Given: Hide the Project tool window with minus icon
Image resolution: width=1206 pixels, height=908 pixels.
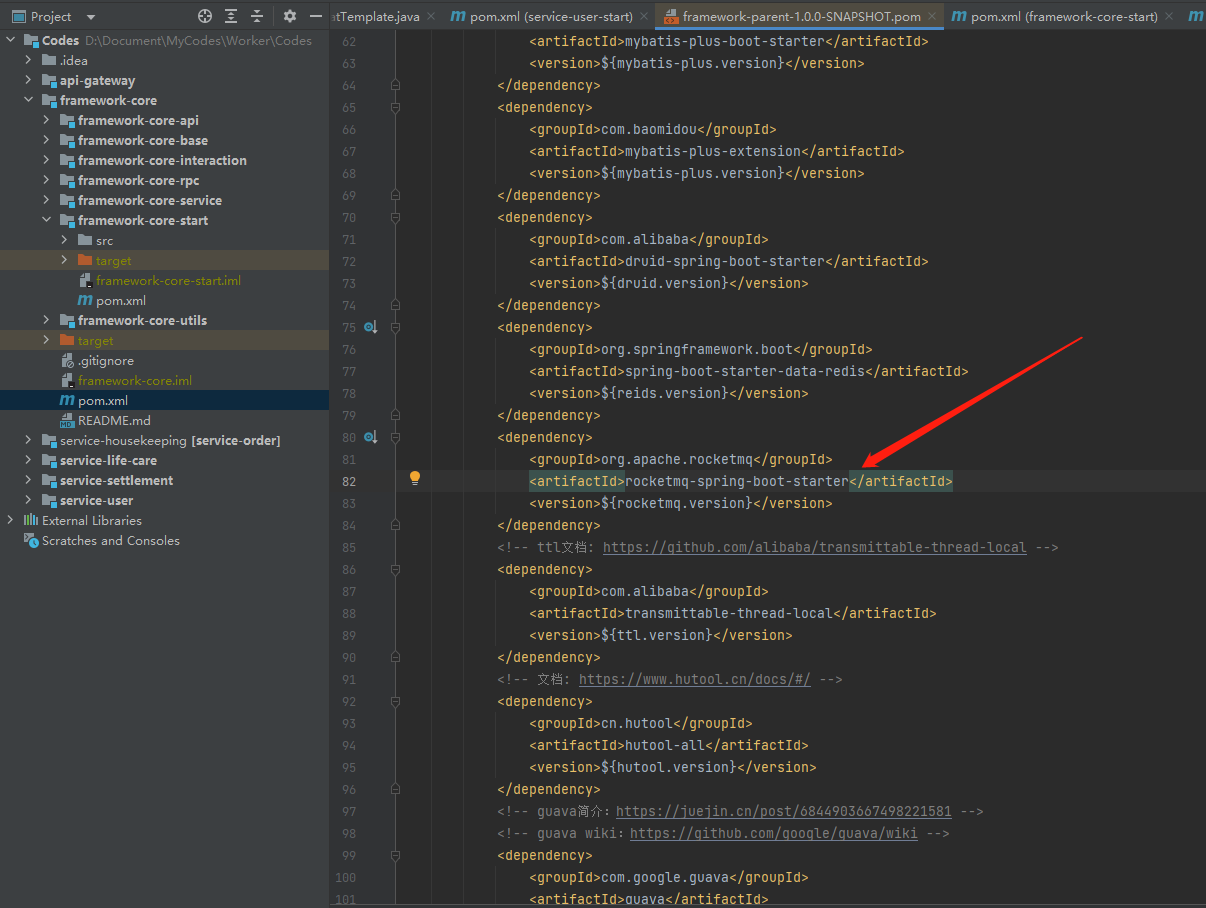Looking at the screenshot, I should tap(316, 16).
